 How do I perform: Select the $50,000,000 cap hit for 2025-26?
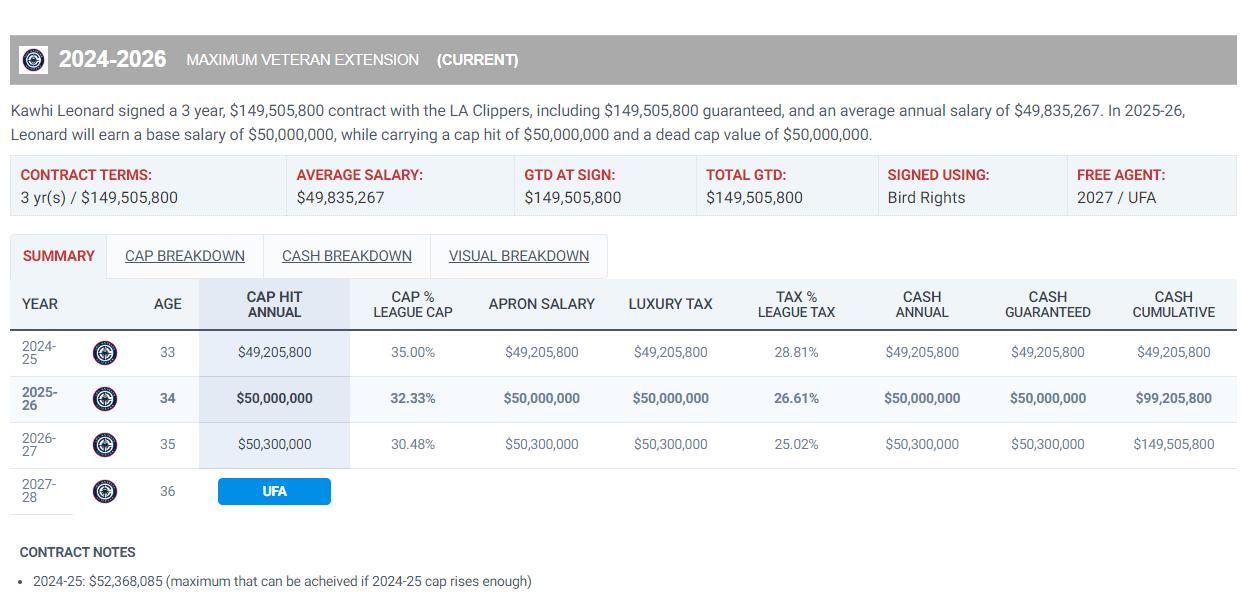coord(274,398)
